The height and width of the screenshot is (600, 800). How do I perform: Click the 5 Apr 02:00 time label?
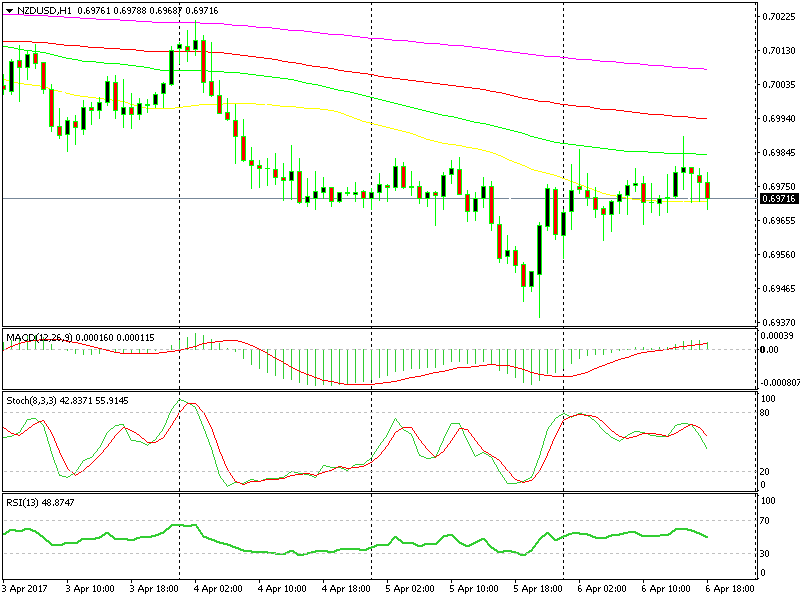click(x=410, y=589)
